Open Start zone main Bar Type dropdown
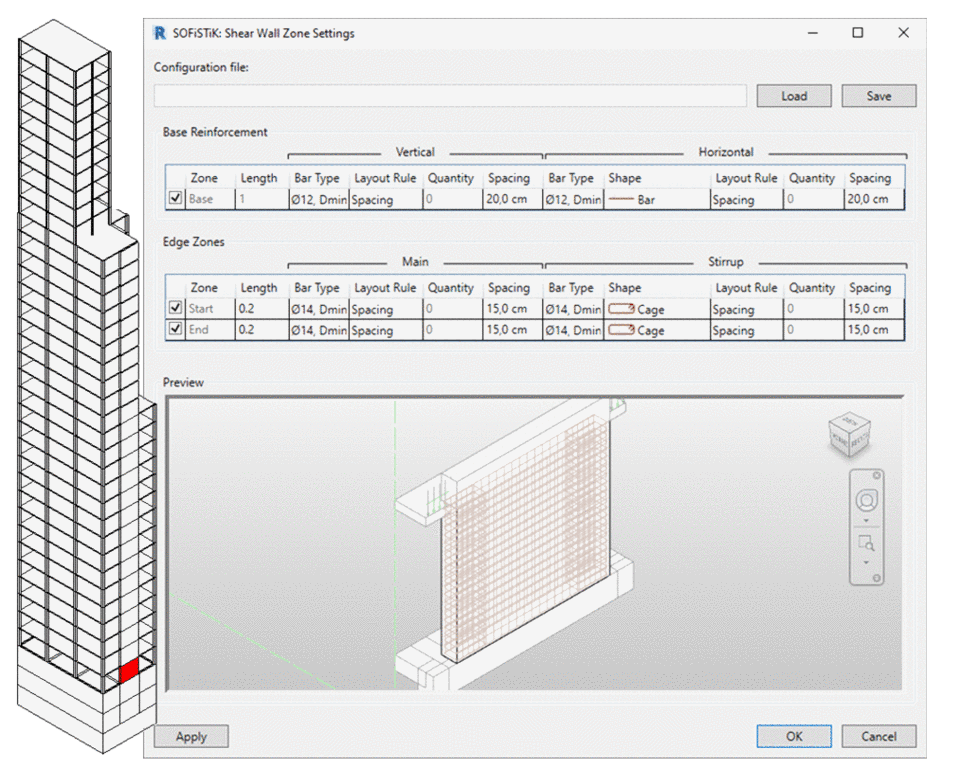Screen dimensions: 960x768 318,309
